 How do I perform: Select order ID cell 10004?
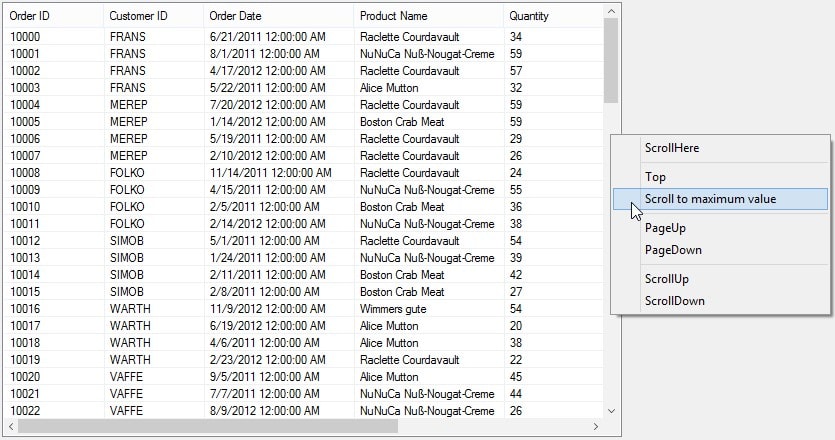coord(54,105)
